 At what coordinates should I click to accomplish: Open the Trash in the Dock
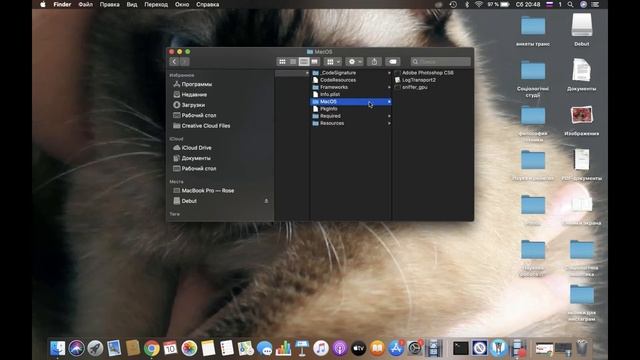point(582,349)
